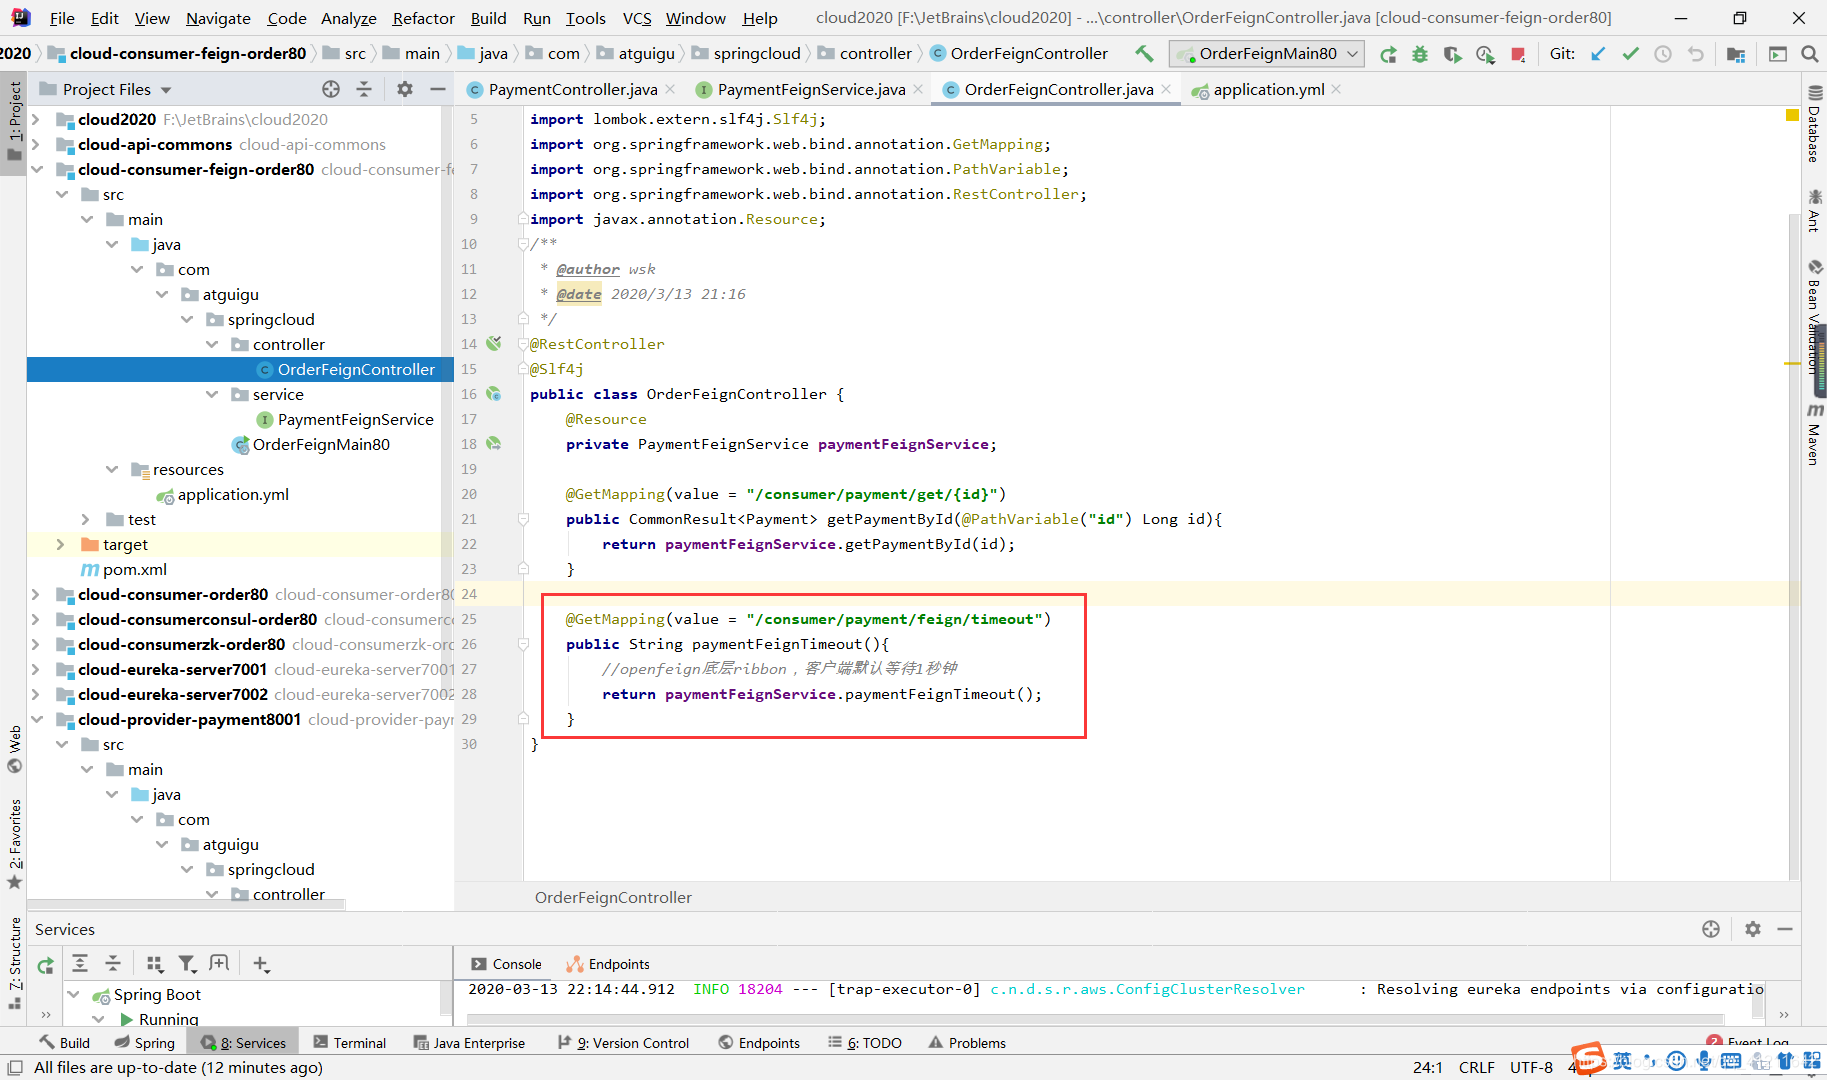The width and height of the screenshot is (1827, 1080).
Task: Toggle the Database tool window on the right
Action: point(1814,124)
